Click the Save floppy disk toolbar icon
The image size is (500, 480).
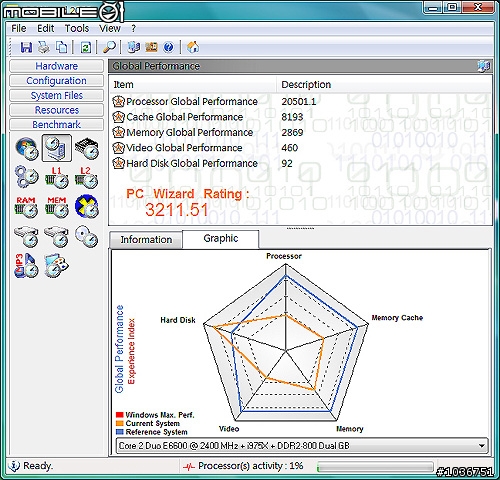26,47
